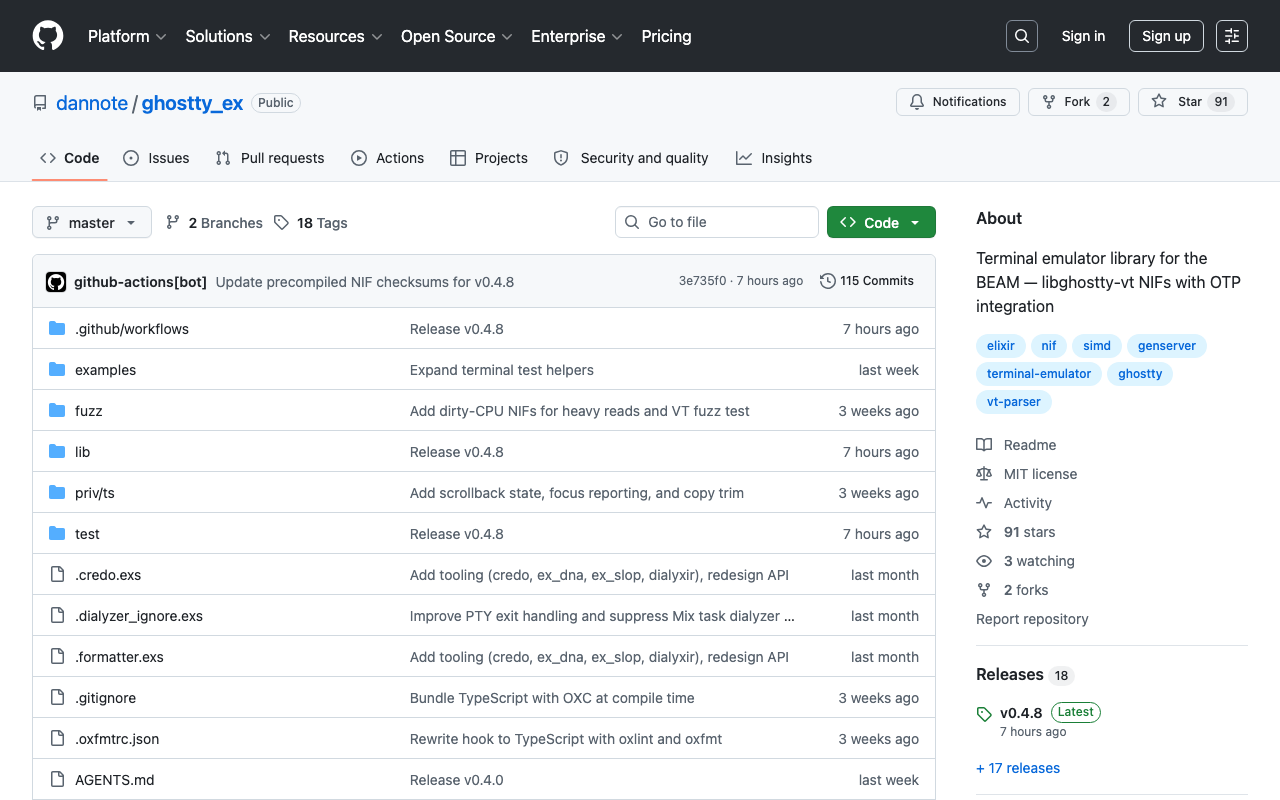
Task: Click the folder icon beside fuzz
Action: [57, 411]
